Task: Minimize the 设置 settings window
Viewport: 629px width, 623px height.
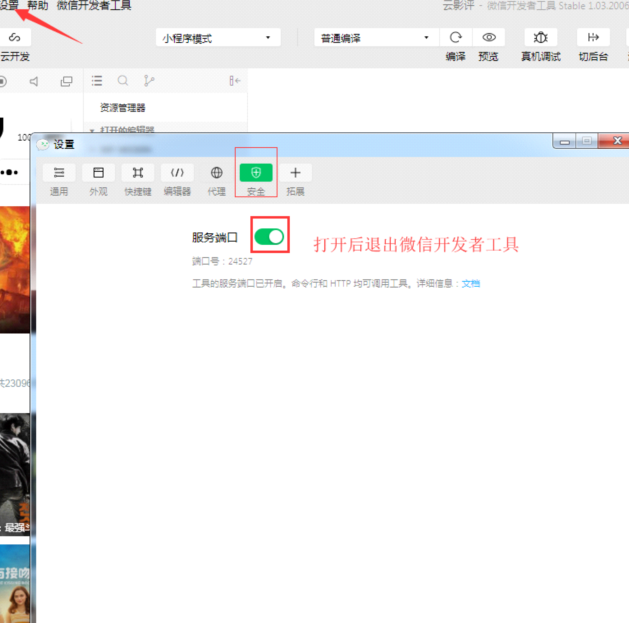Action: (x=564, y=141)
